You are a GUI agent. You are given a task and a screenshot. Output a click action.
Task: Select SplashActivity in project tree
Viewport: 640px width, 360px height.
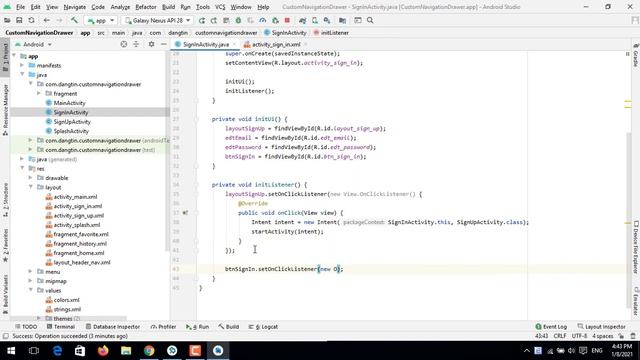(71, 131)
